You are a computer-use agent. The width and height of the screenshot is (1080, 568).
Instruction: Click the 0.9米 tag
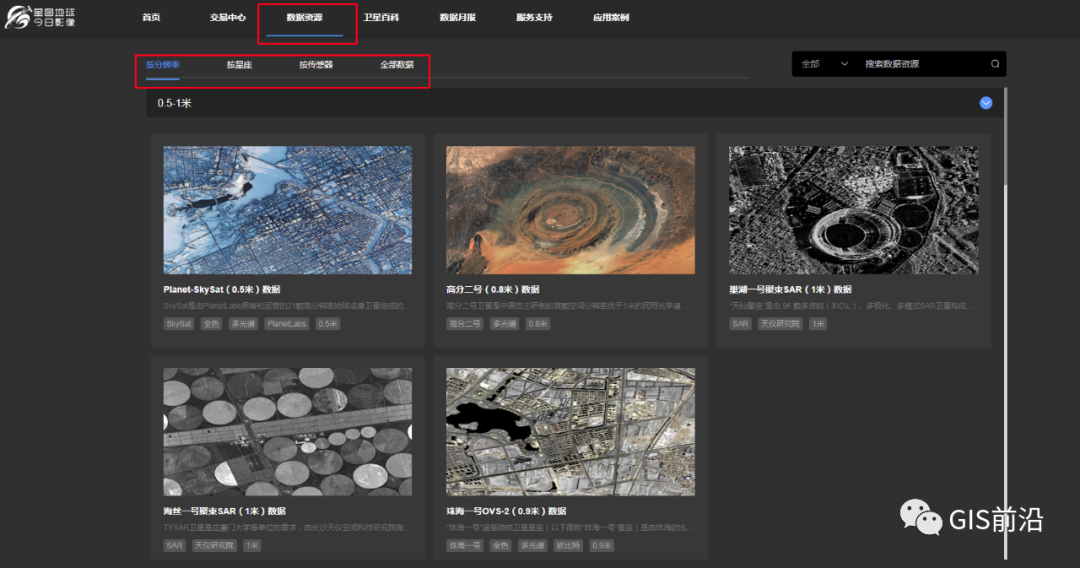601,545
